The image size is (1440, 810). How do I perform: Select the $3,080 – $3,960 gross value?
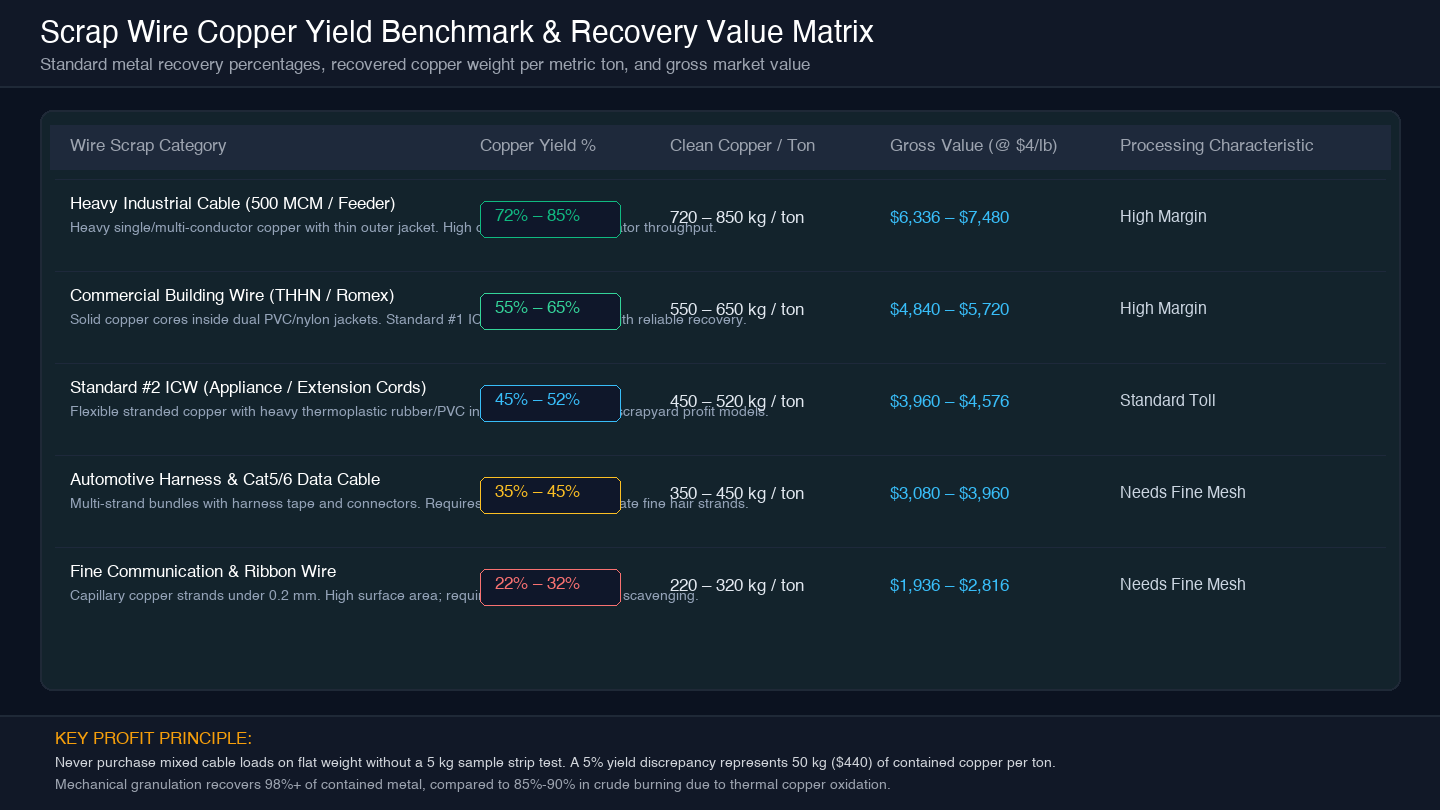click(x=950, y=494)
